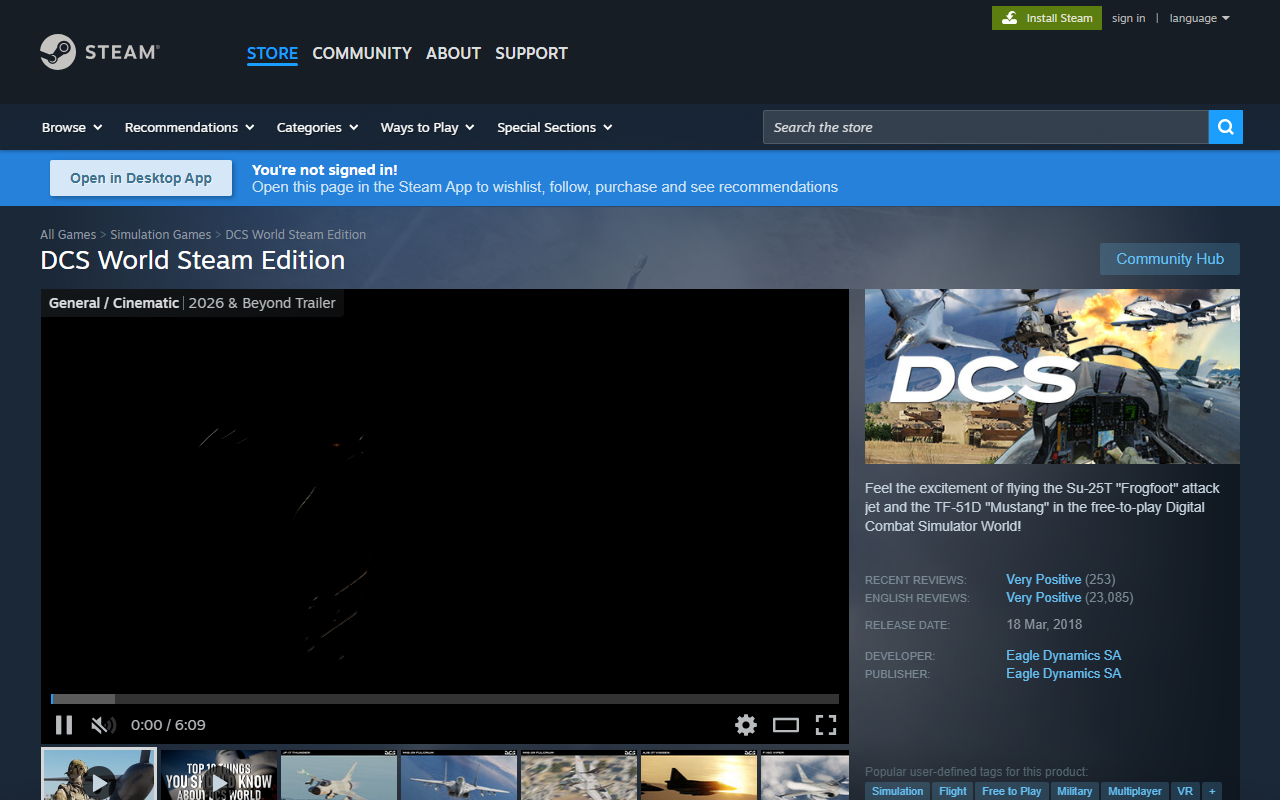Open English reviews Very Positive link
1280x800 pixels.
click(x=1043, y=597)
